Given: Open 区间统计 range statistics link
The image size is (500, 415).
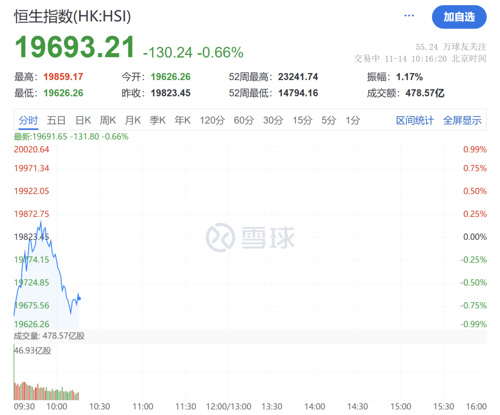Looking at the screenshot, I should tap(415, 120).
